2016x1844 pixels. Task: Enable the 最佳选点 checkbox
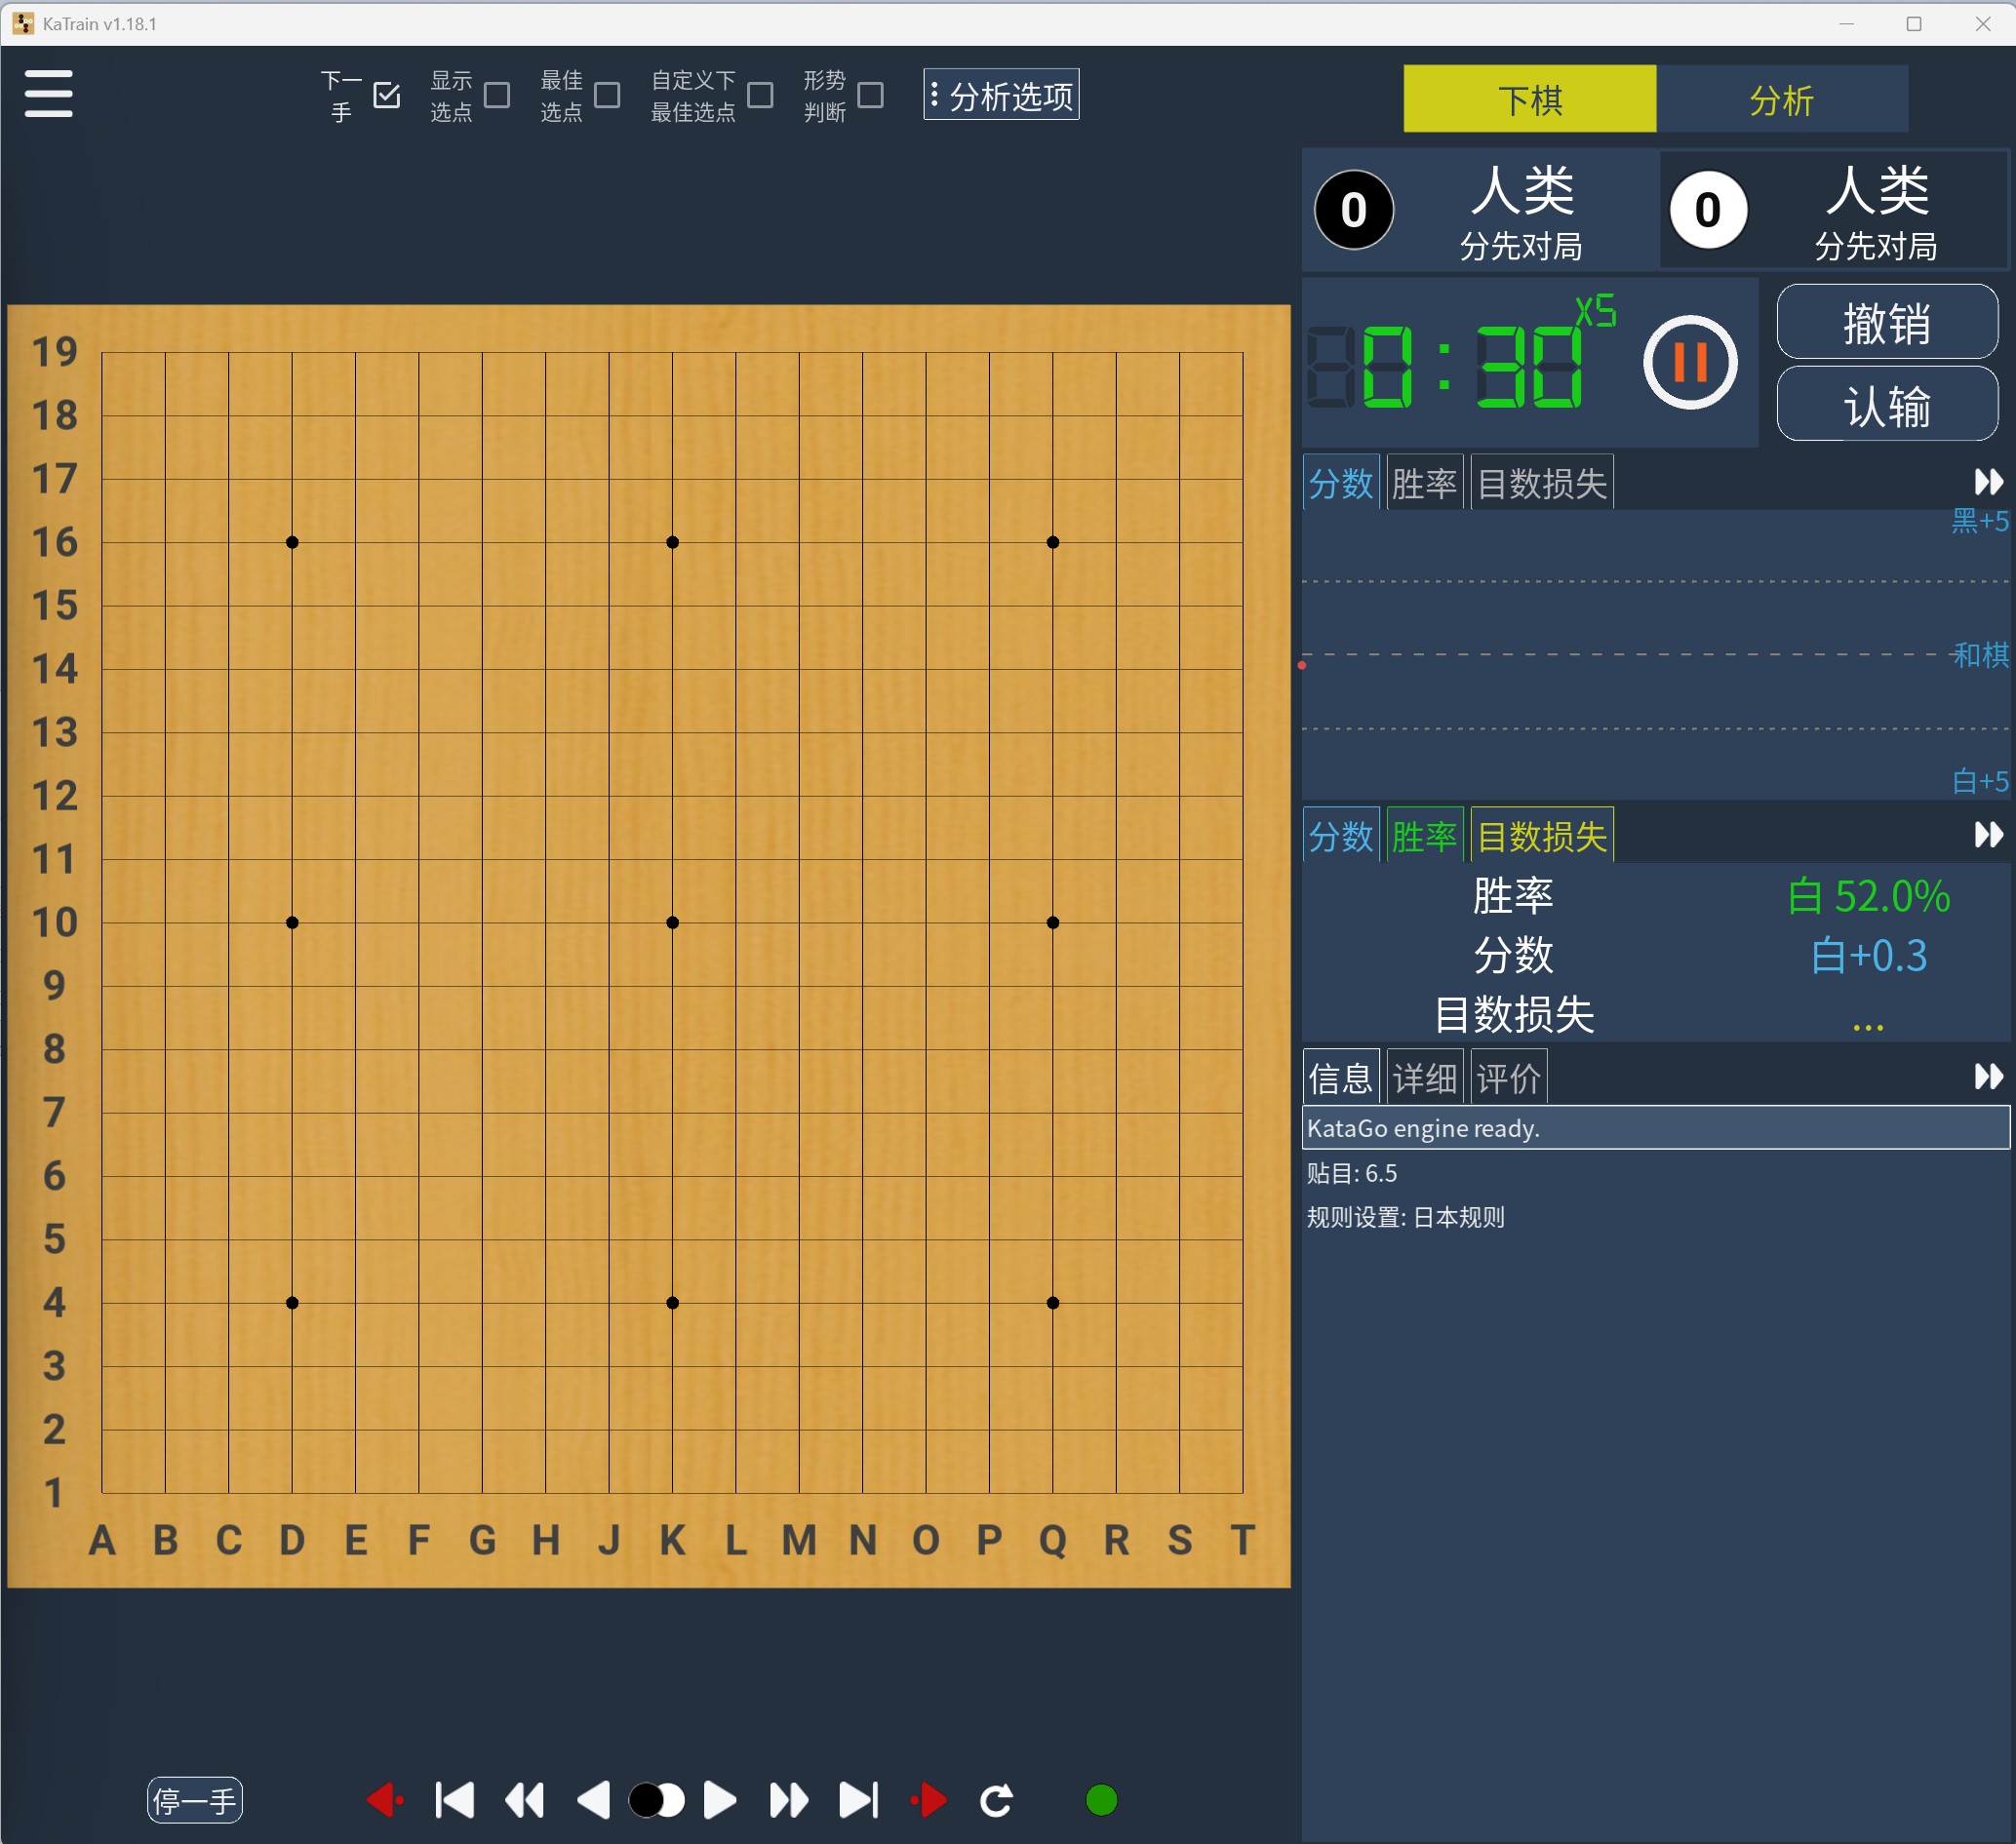pos(606,95)
